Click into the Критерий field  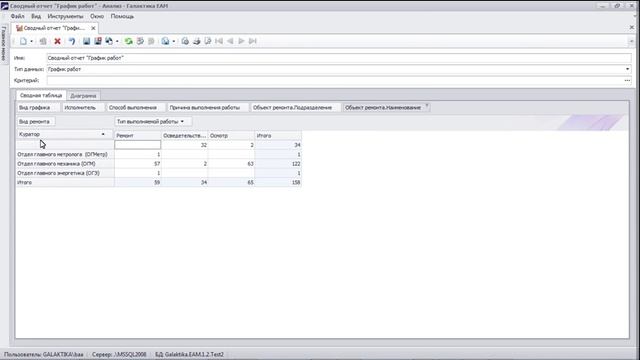pyautogui.click(x=335, y=80)
